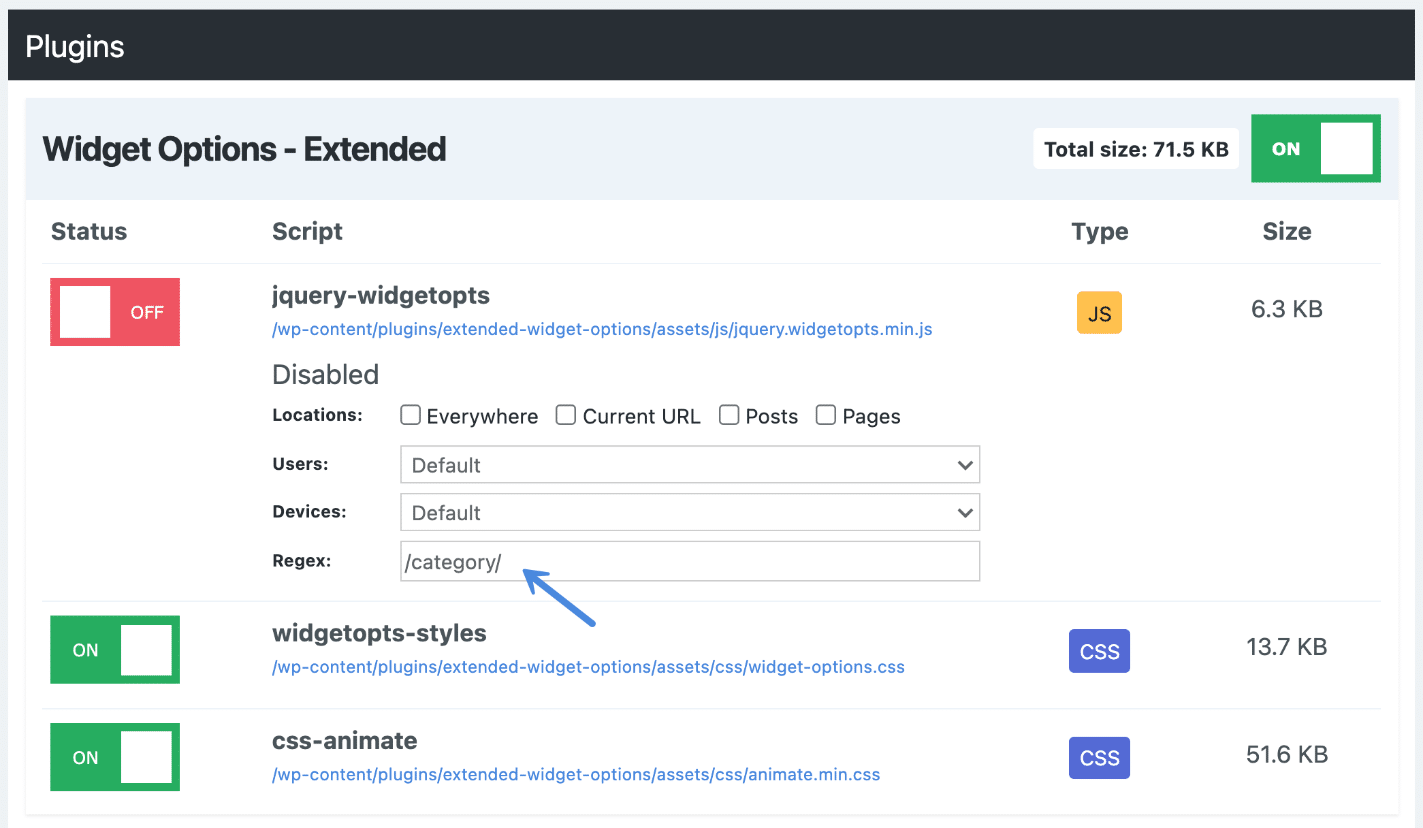Check the Everywhere location checkbox
Viewport: 1423px width, 828px height.
point(410,414)
